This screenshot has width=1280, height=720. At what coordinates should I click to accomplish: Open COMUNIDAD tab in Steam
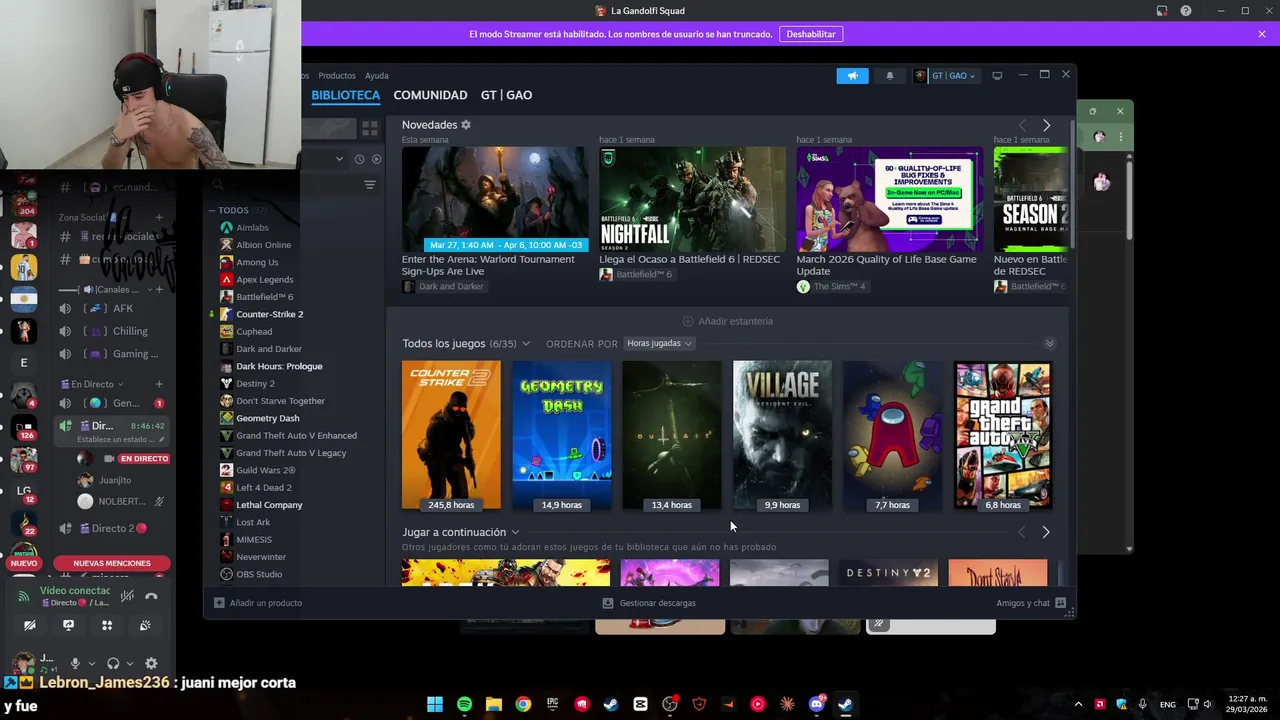[x=430, y=95]
